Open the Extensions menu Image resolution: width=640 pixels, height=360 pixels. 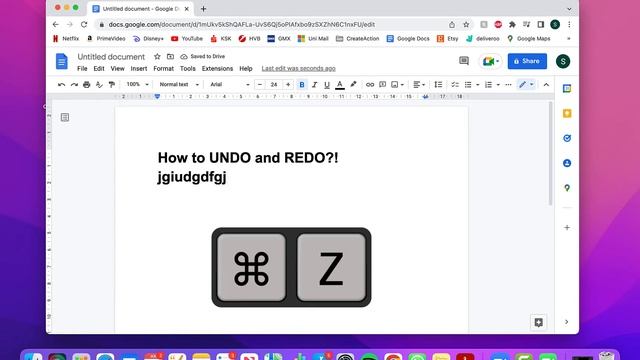[x=217, y=69]
